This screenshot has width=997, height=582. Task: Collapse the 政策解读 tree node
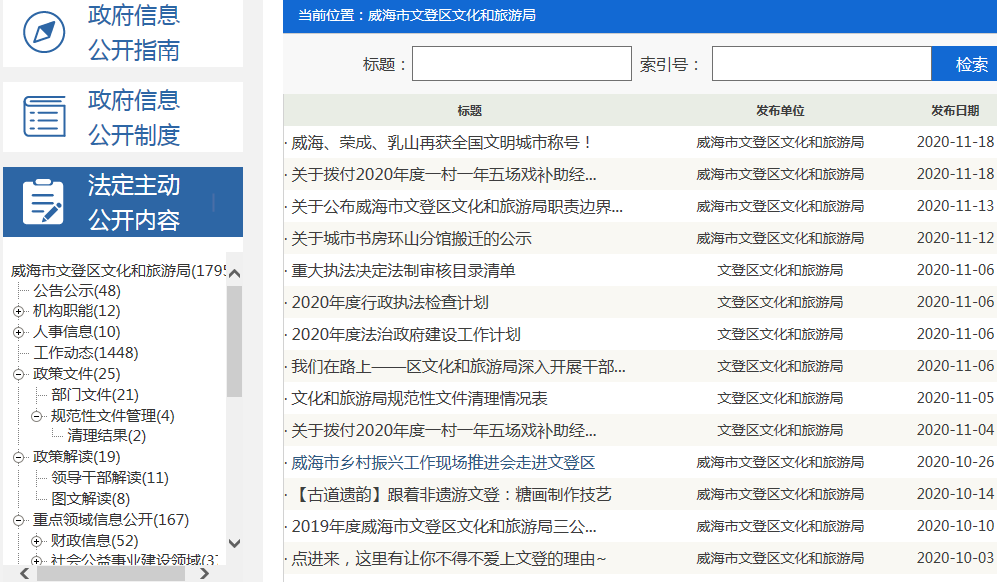(x=19, y=457)
